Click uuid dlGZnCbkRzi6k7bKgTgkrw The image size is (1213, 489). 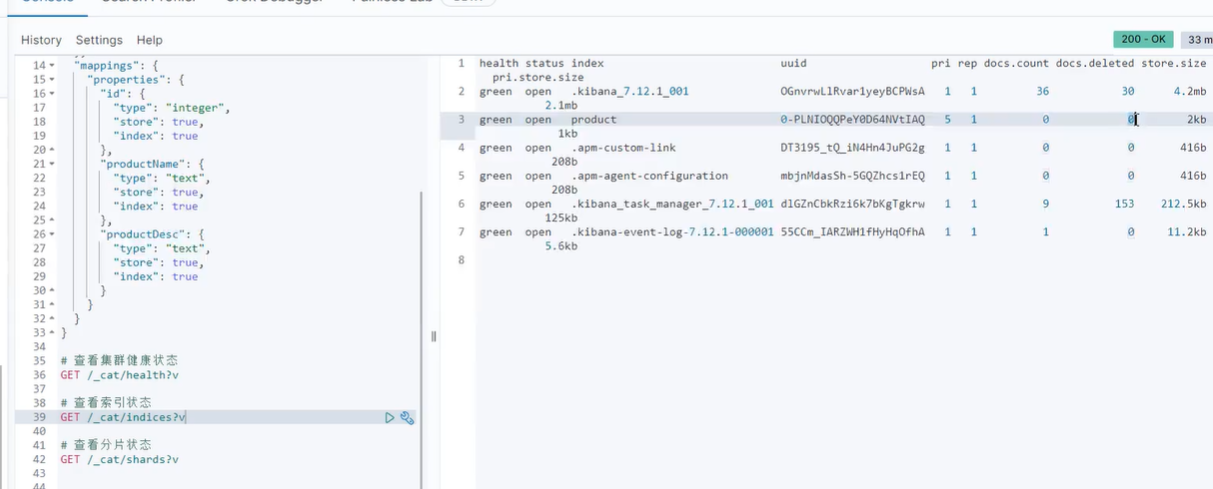(852, 203)
